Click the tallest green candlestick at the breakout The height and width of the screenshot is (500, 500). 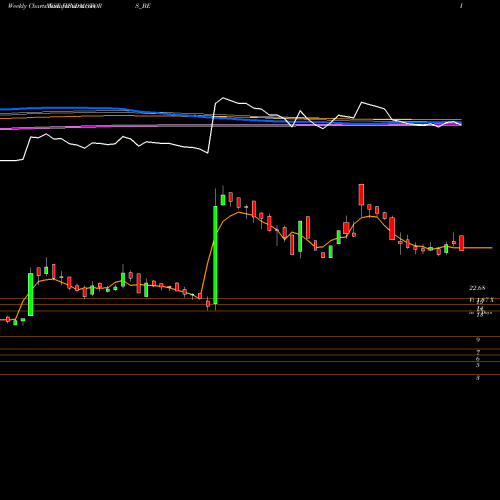point(215,255)
